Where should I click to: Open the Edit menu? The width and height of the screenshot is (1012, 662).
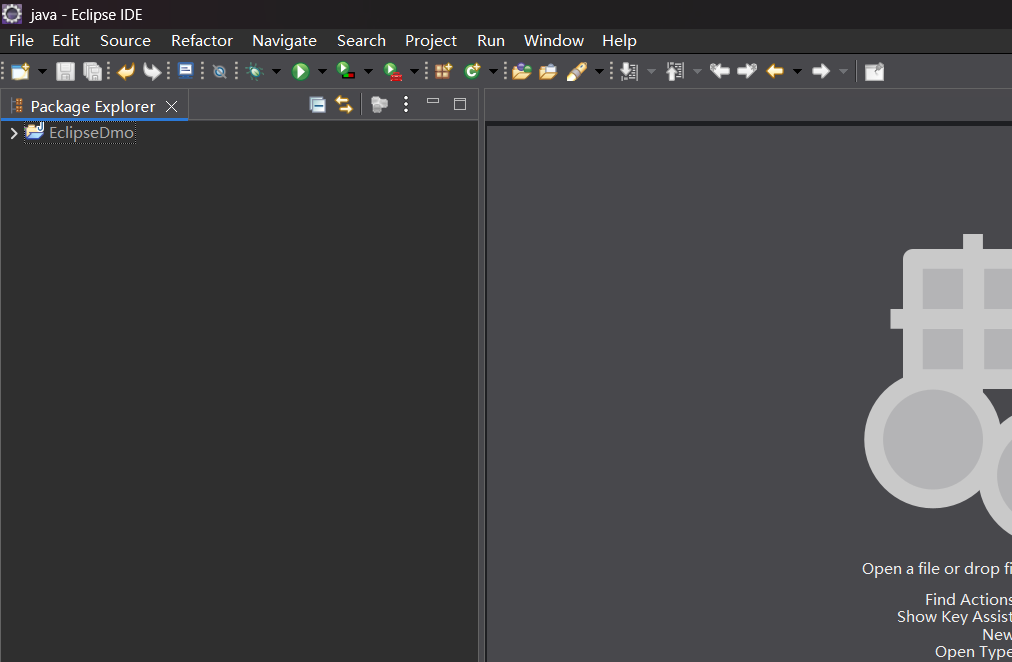(x=66, y=41)
